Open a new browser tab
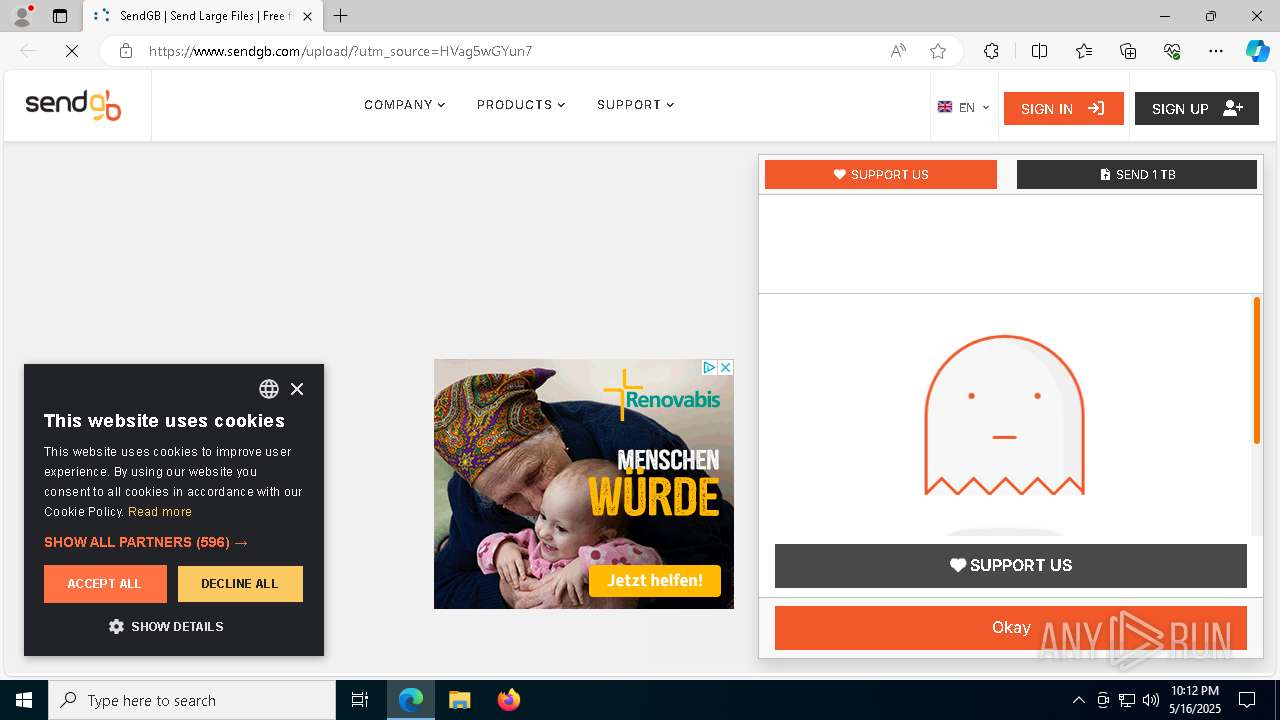1280x720 pixels. pyautogui.click(x=341, y=16)
